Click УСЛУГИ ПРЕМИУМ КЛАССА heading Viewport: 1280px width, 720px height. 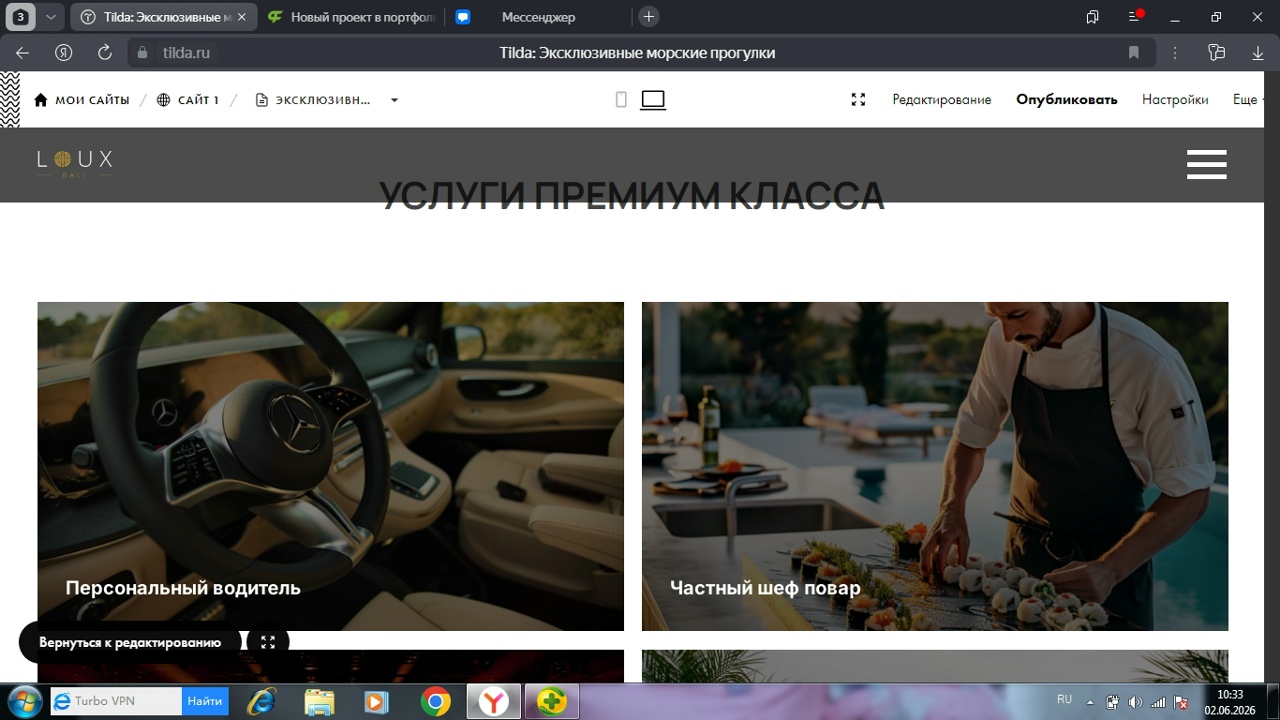[x=632, y=197]
